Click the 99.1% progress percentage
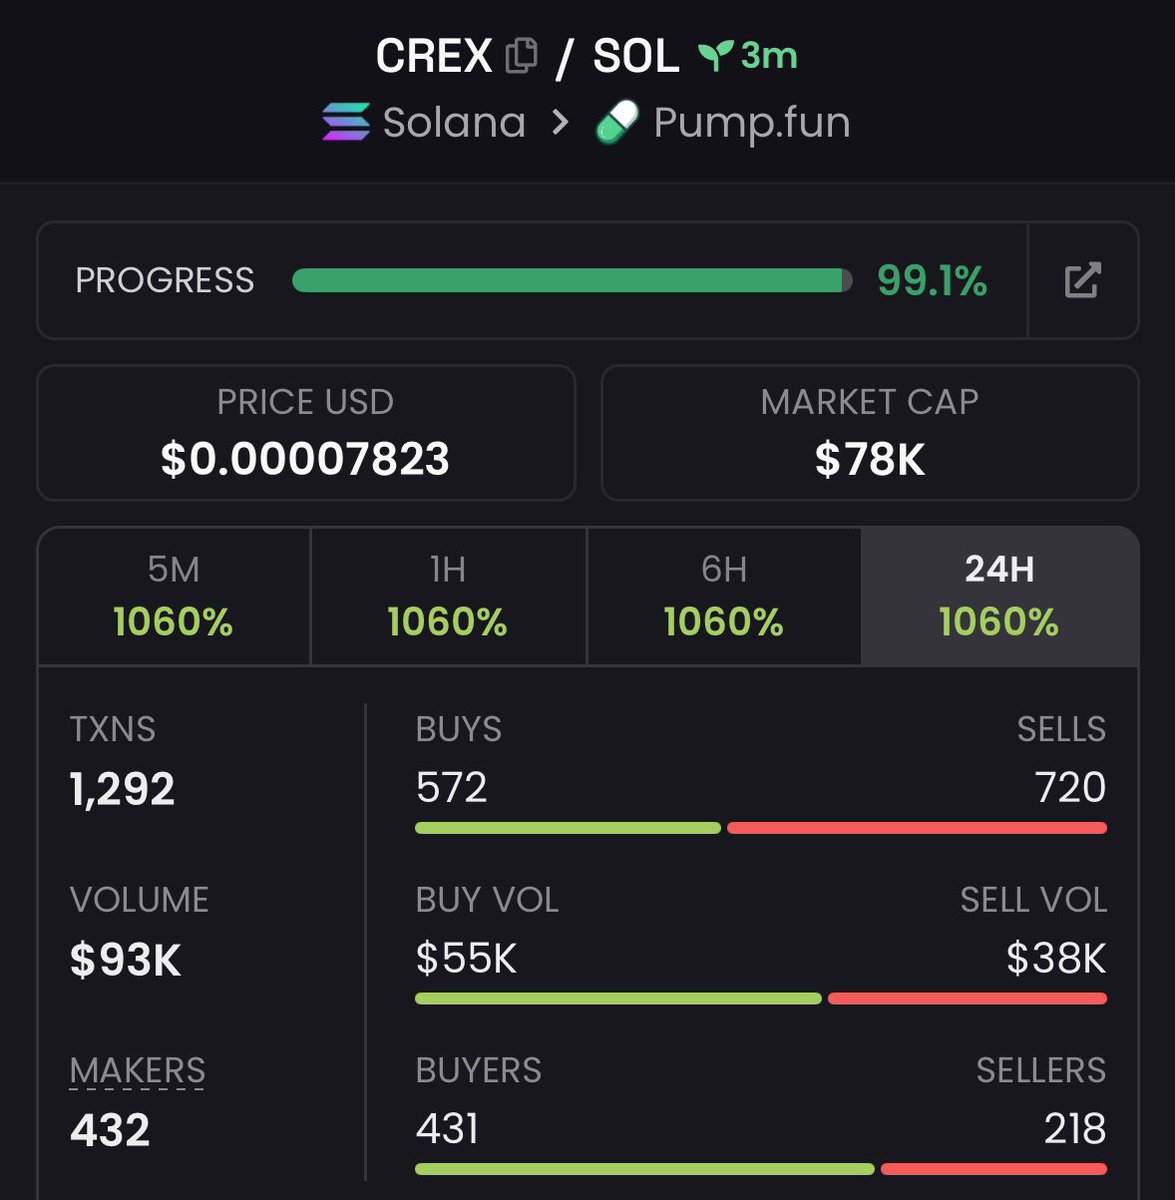The width and height of the screenshot is (1175, 1200). pos(931,281)
